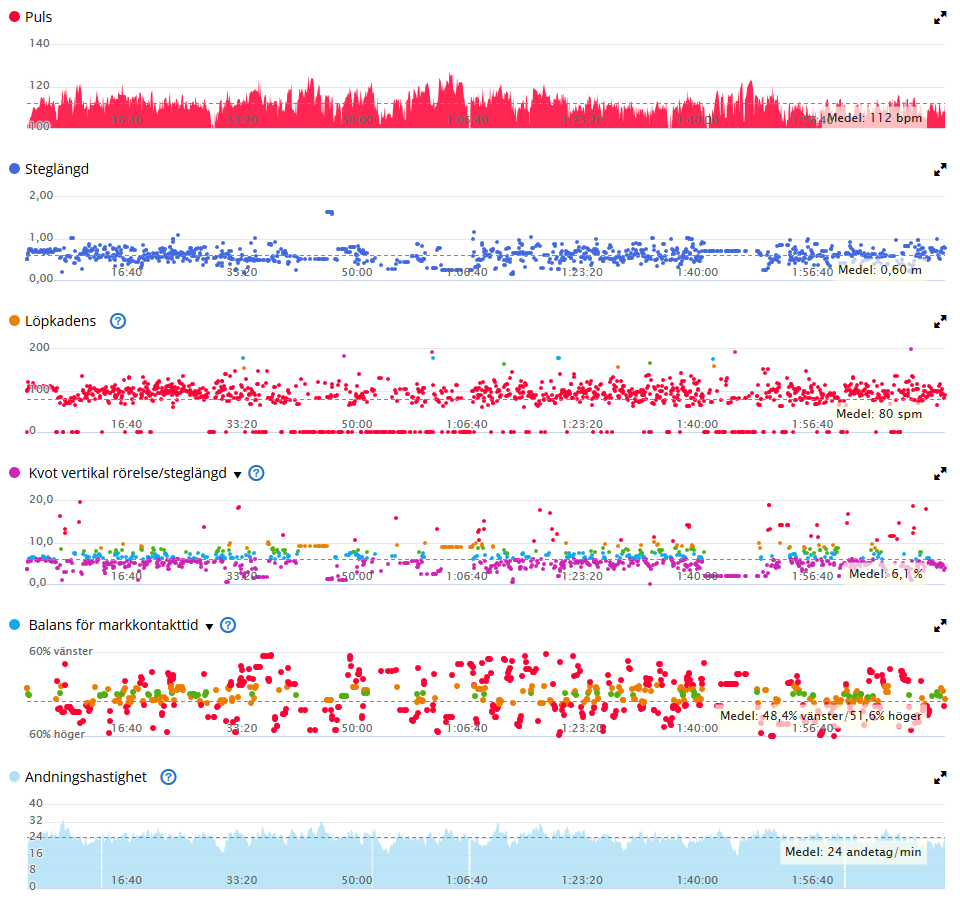Click the 'Medel: 80 spm' label
The image size is (960, 899).
click(x=879, y=413)
